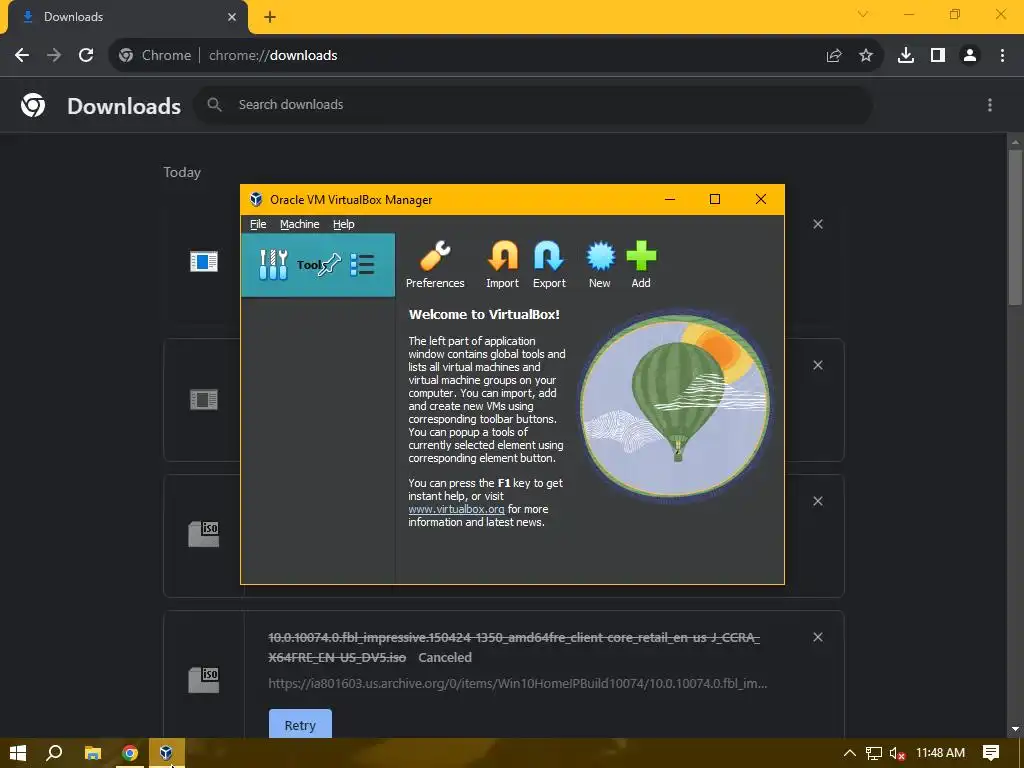1024x768 pixels.
Task: Go forward in Chrome
Action: pyautogui.click(x=54, y=56)
